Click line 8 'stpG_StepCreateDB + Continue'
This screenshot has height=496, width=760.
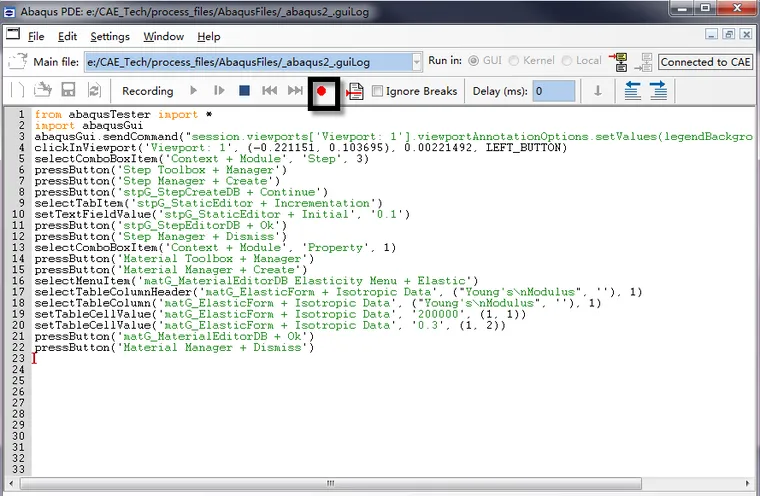point(181,192)
